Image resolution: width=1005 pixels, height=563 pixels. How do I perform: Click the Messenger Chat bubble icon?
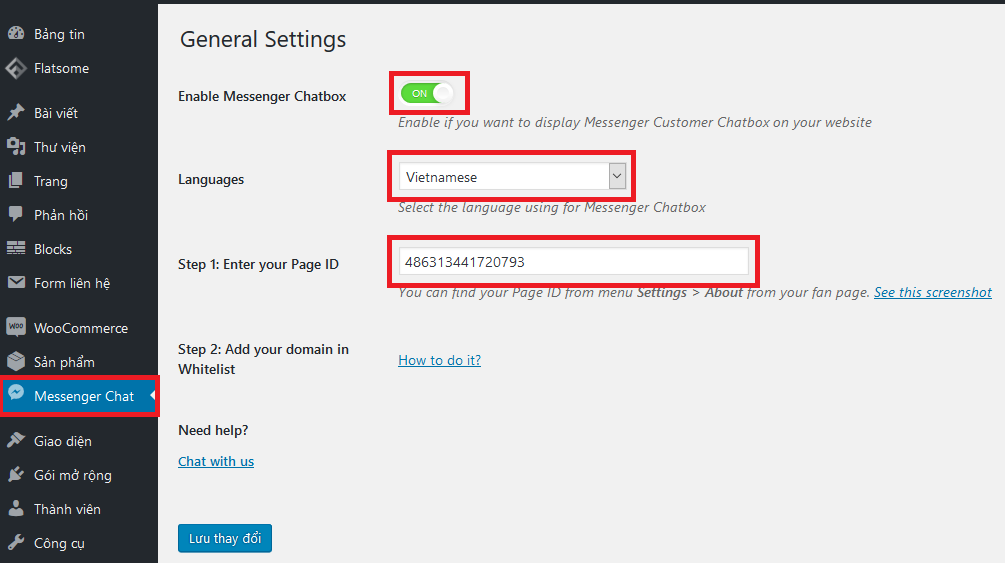coord(16,392)
